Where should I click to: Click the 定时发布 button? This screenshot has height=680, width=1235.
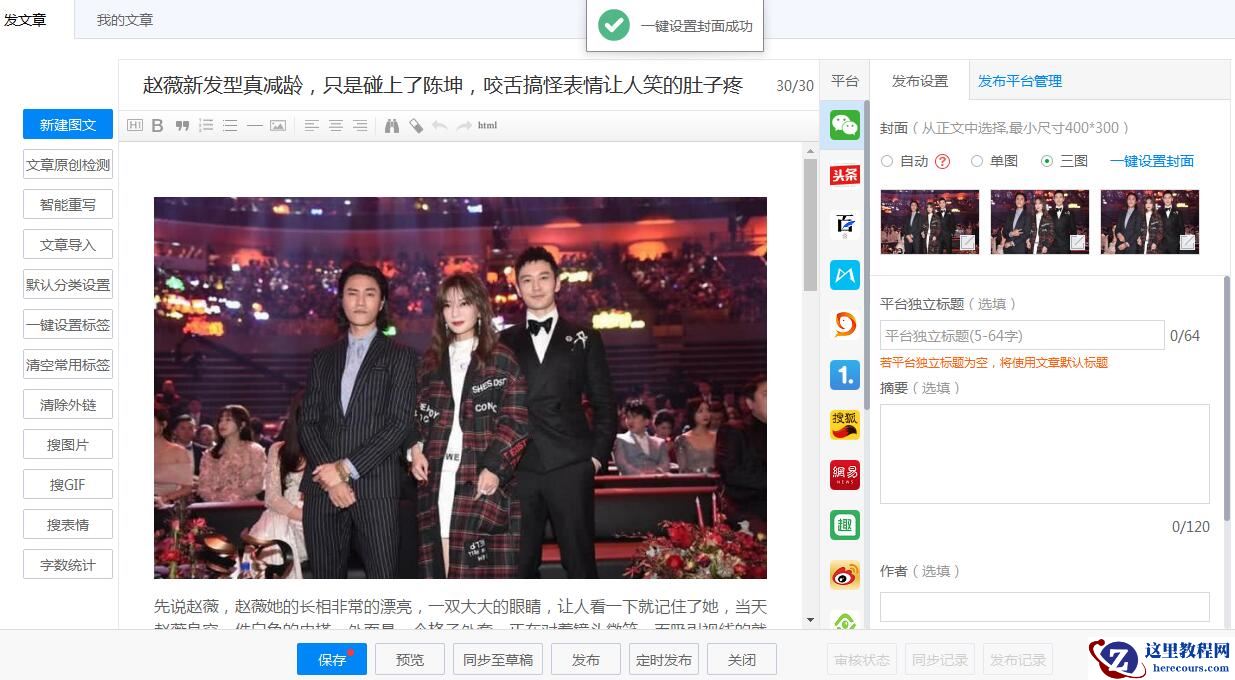click(x=664, y=659)
